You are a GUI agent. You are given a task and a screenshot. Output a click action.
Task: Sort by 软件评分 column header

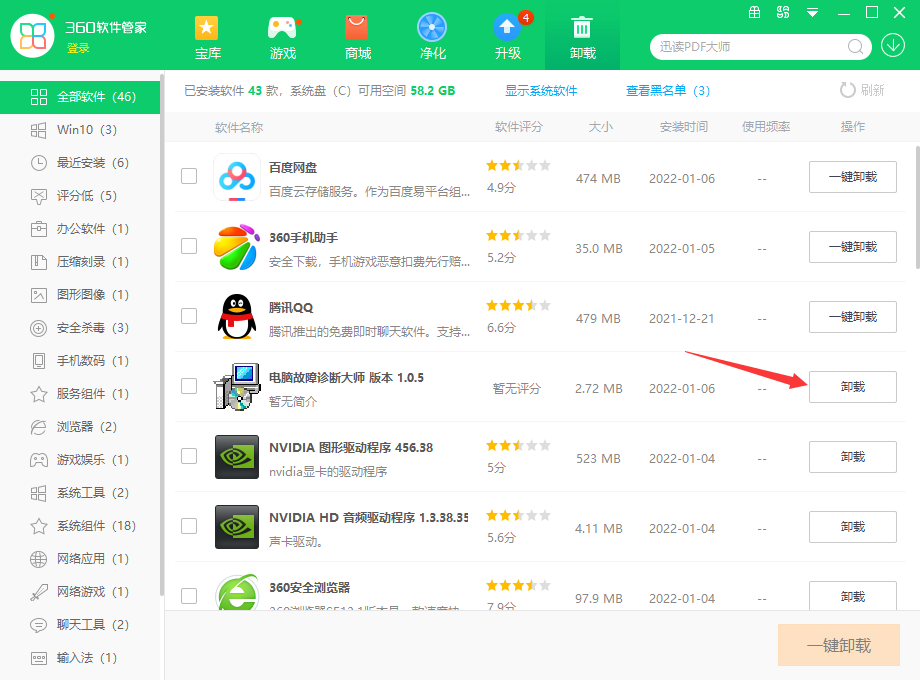point(519,127)
